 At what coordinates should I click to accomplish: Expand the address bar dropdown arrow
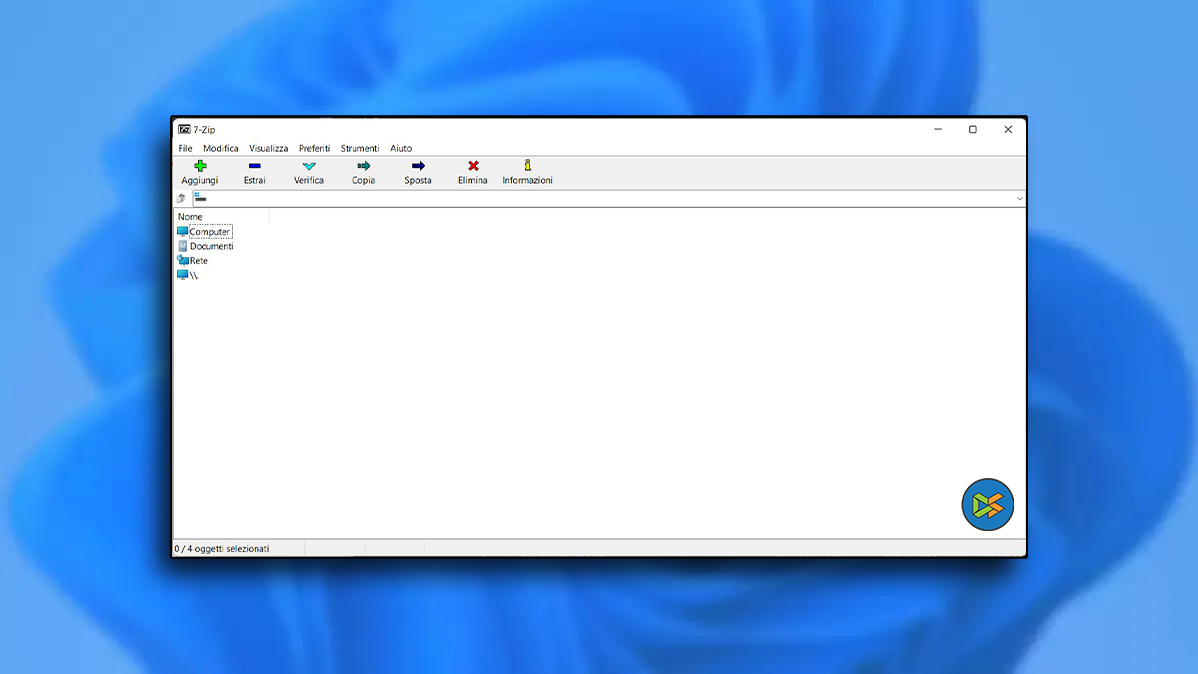click(1019, 199)
